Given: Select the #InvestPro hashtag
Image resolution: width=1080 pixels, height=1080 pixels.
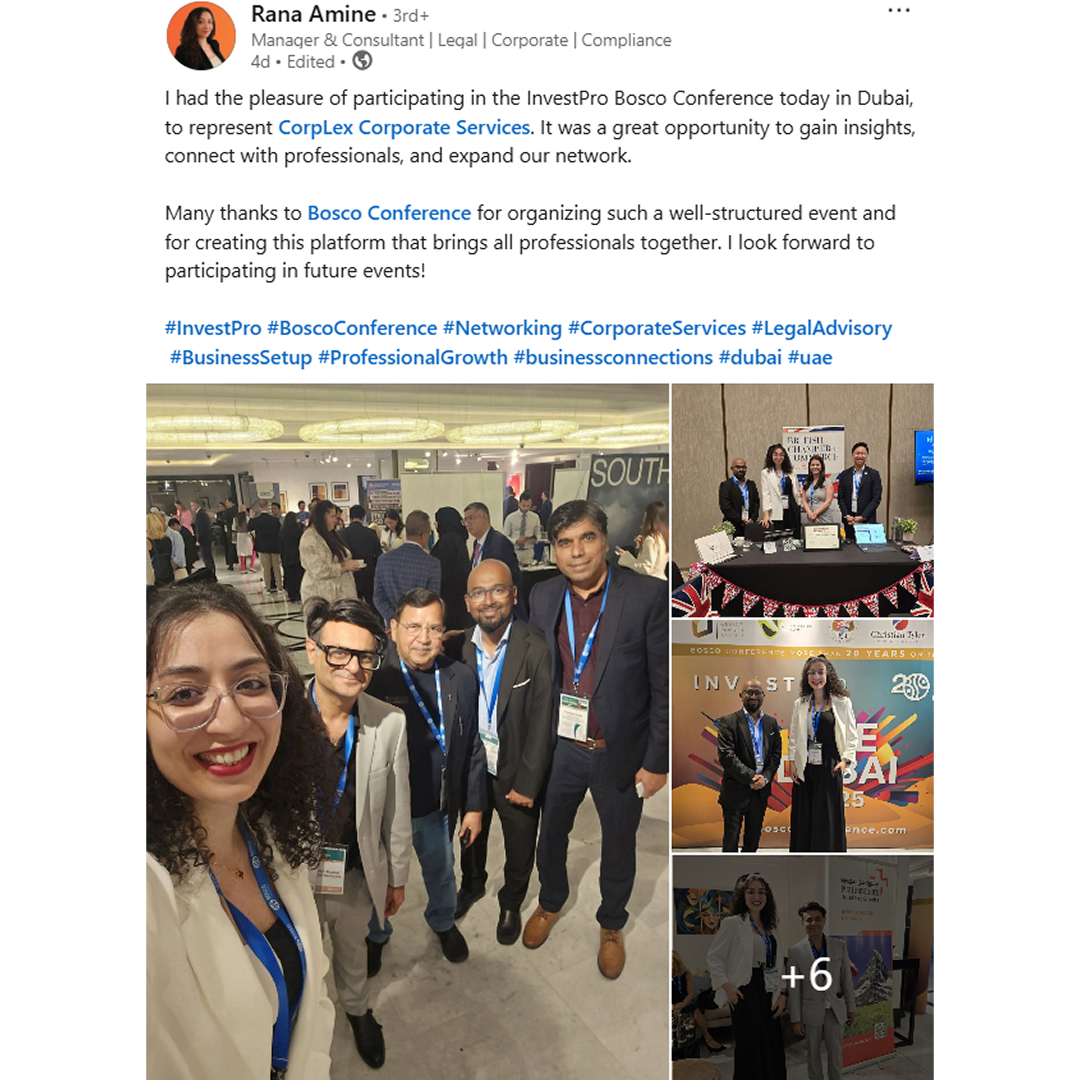Looking at the screenshot, I should pyautogui.click(x=213, y=328).
